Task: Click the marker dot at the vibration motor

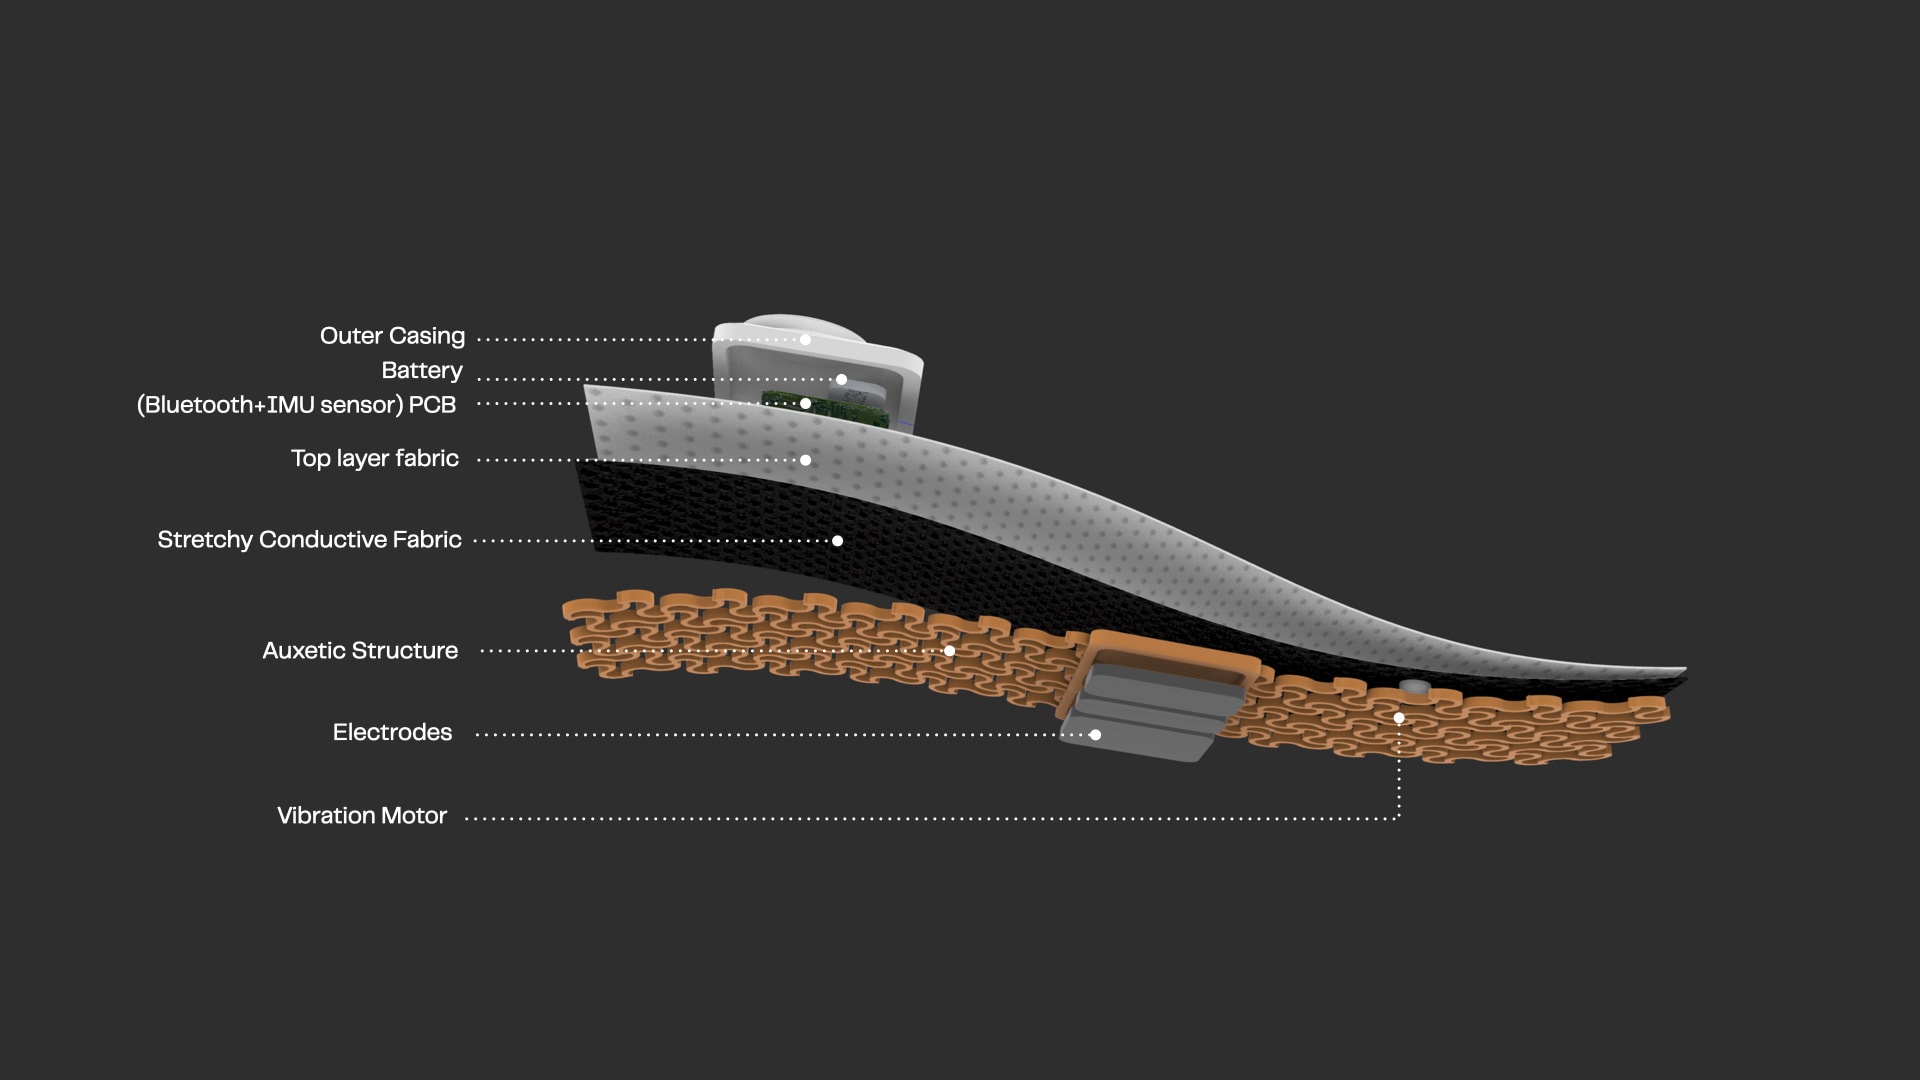Action: [x=1399, y=718]
